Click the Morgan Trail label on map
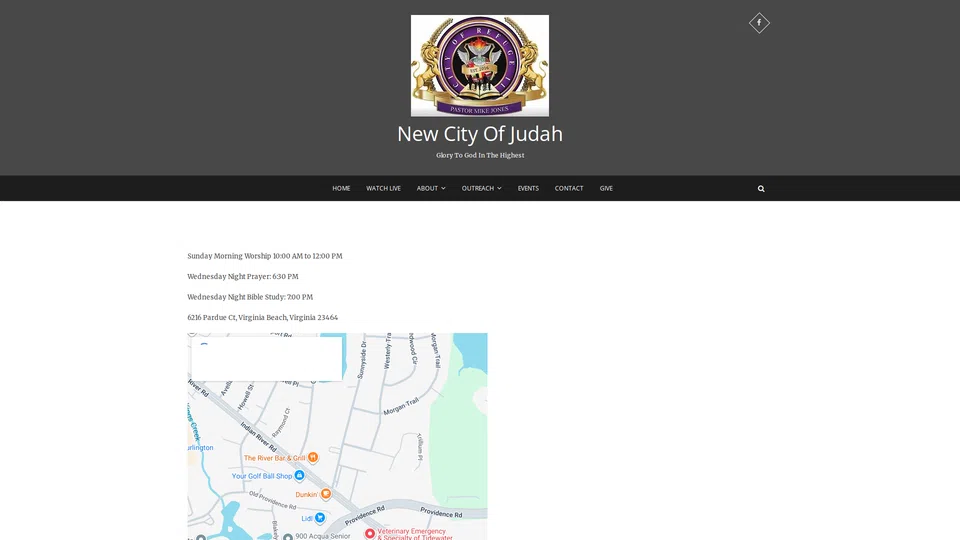Viewport: 960px width, 540px height. click(x=401, y=406)
